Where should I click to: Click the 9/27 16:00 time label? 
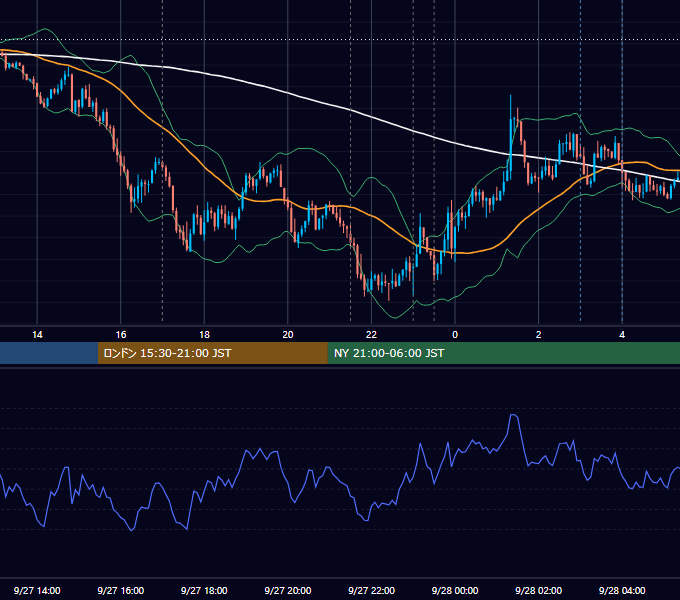[x=121, y=590]
